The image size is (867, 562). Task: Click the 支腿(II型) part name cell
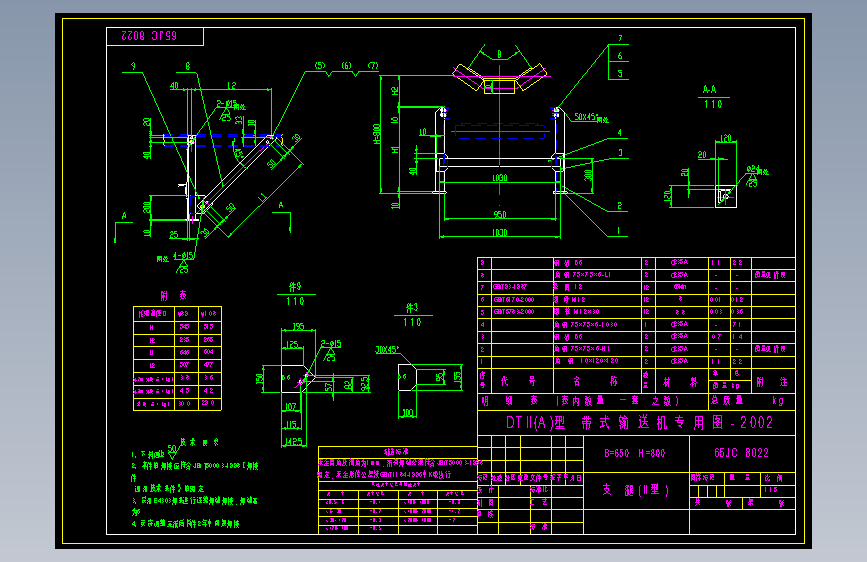(x=636, y=490)
